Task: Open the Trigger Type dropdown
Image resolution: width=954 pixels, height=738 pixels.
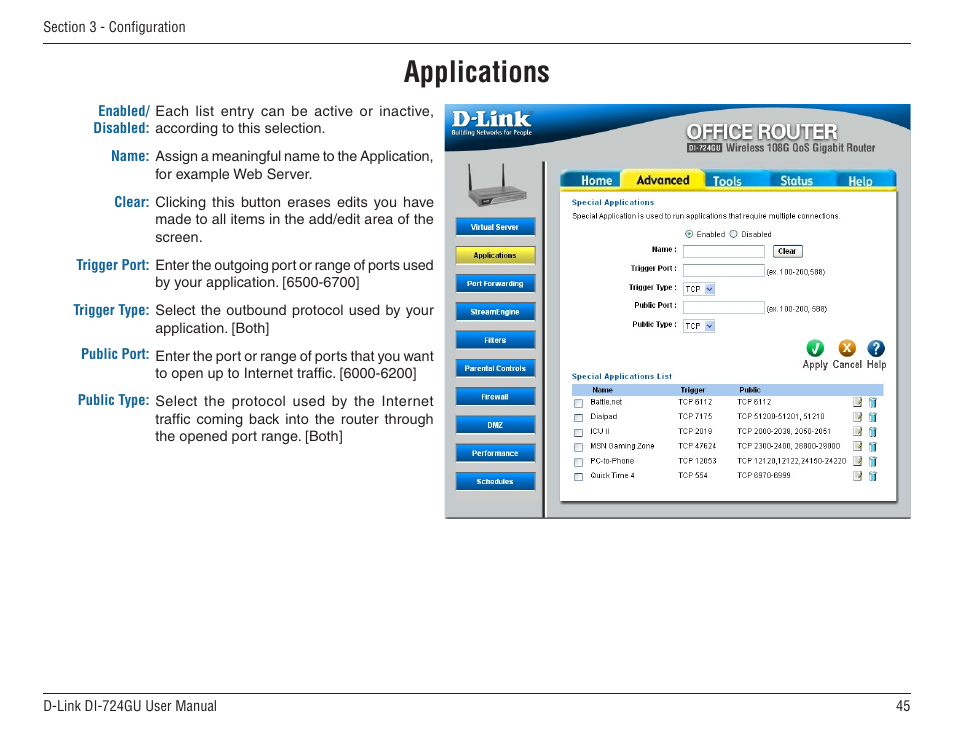Action: tap(698, 289)
